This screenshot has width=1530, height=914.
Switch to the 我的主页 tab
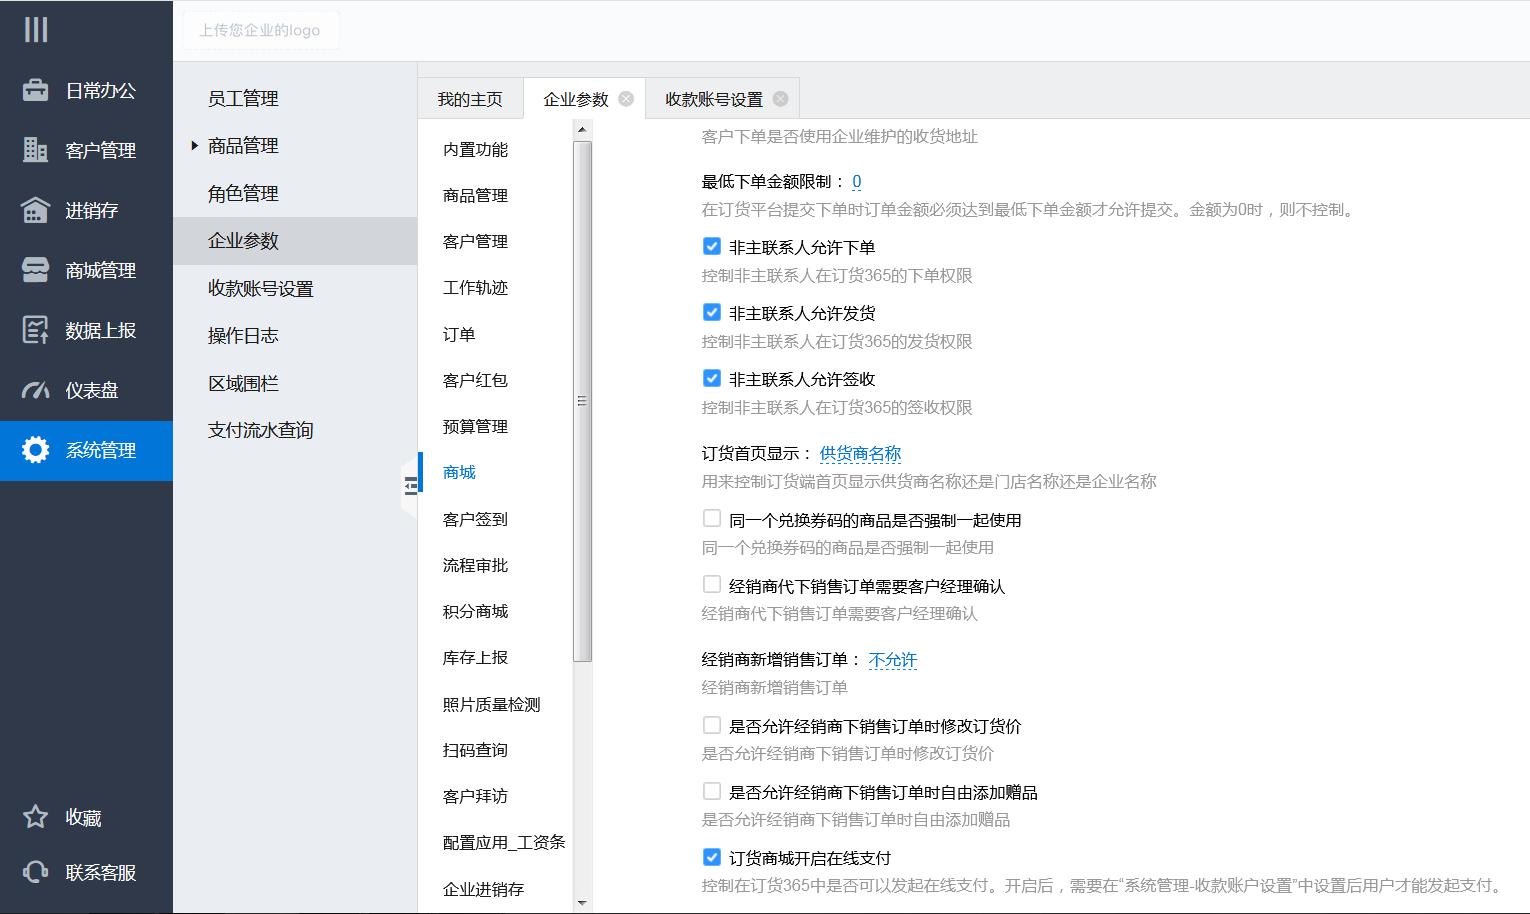[x=470, y=99]
